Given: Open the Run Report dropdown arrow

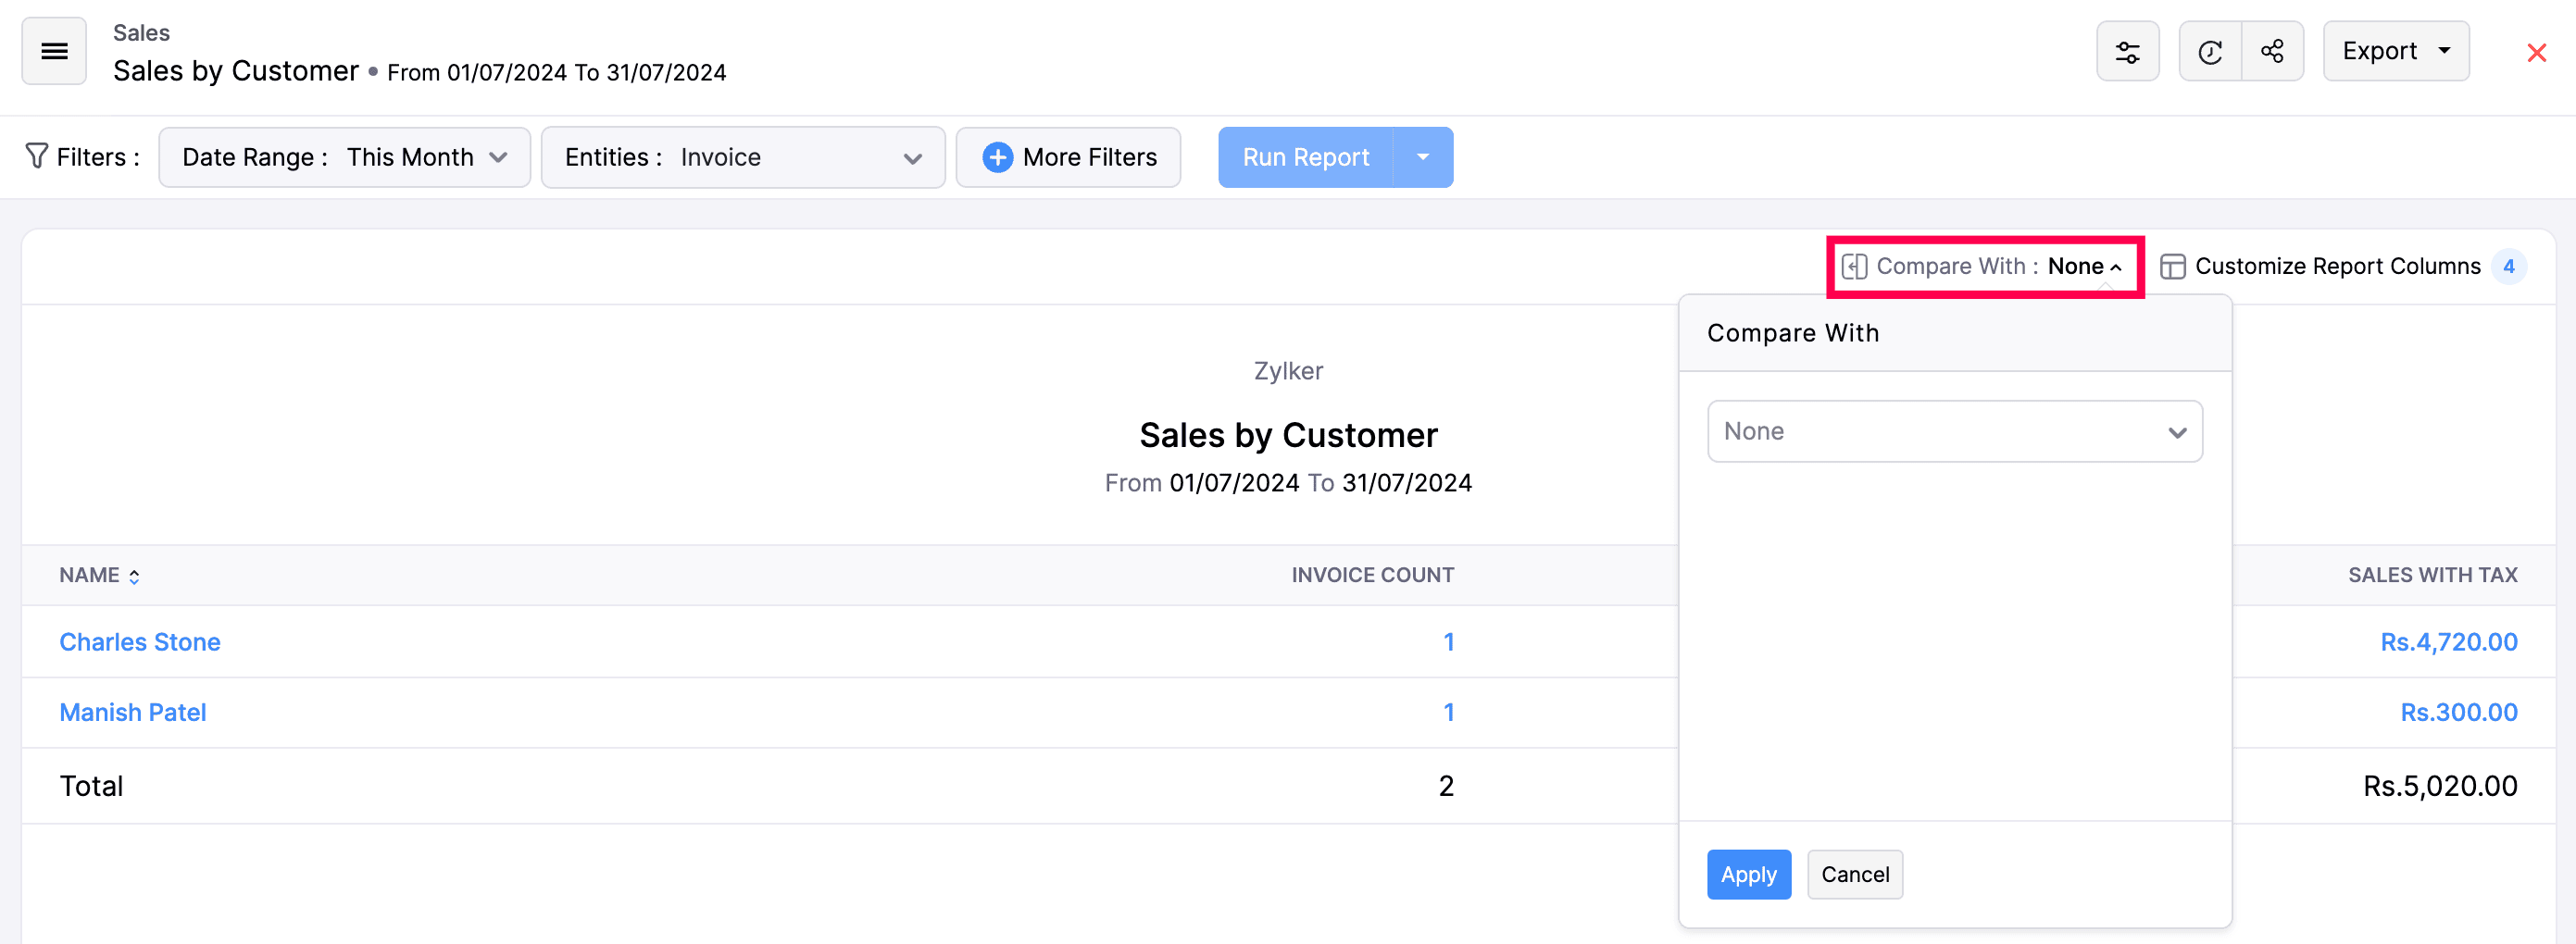Looking at the screenshot, I should 1424,156.
